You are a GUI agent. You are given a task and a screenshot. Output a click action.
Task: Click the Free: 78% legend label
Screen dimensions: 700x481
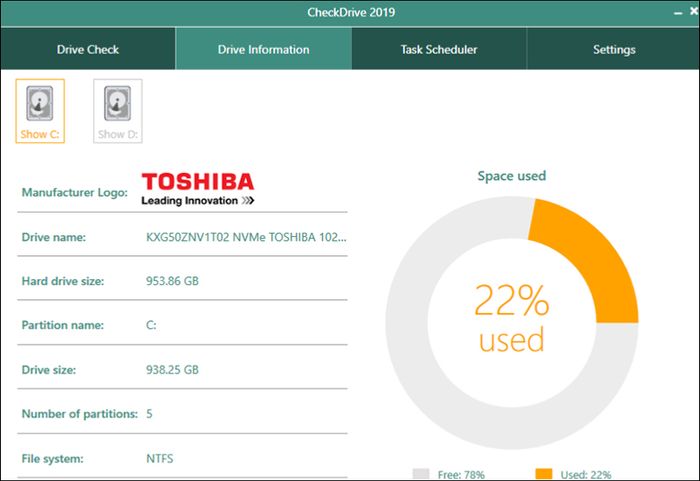point(461,474)
